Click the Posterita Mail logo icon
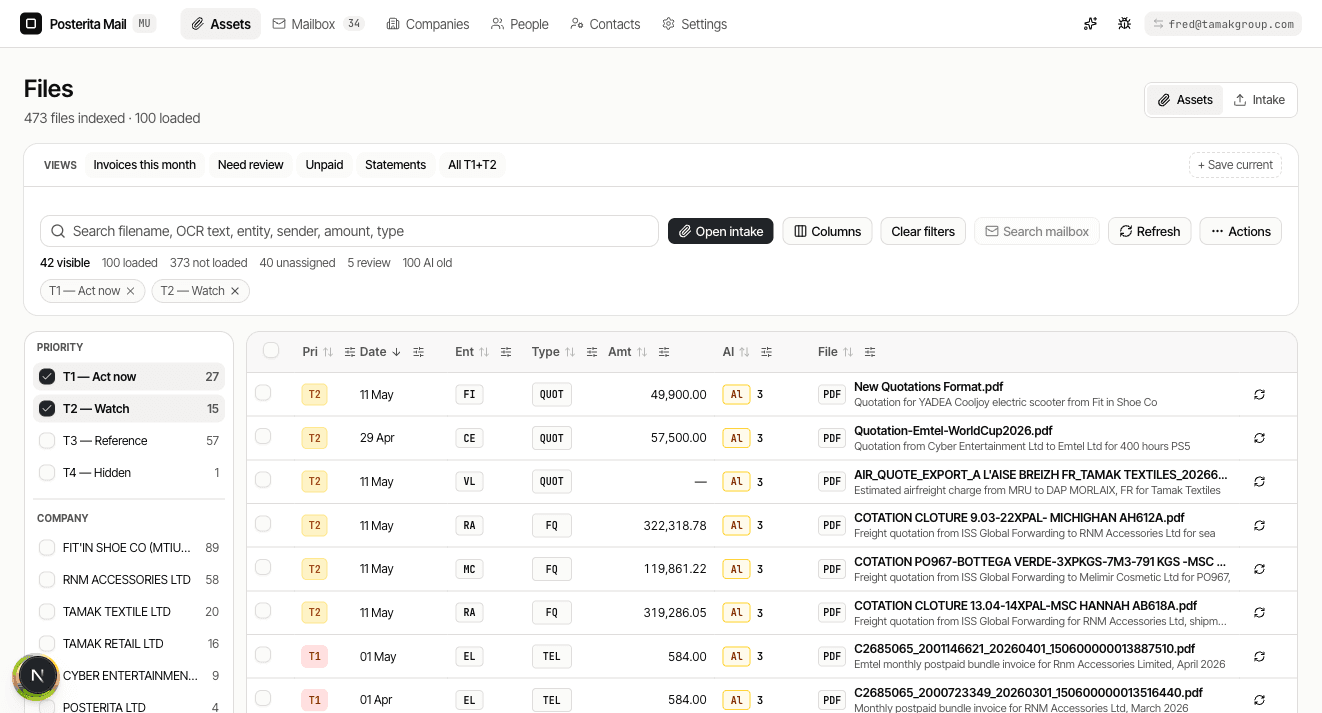The image size is (1322, 713). (x=31, y=24)
